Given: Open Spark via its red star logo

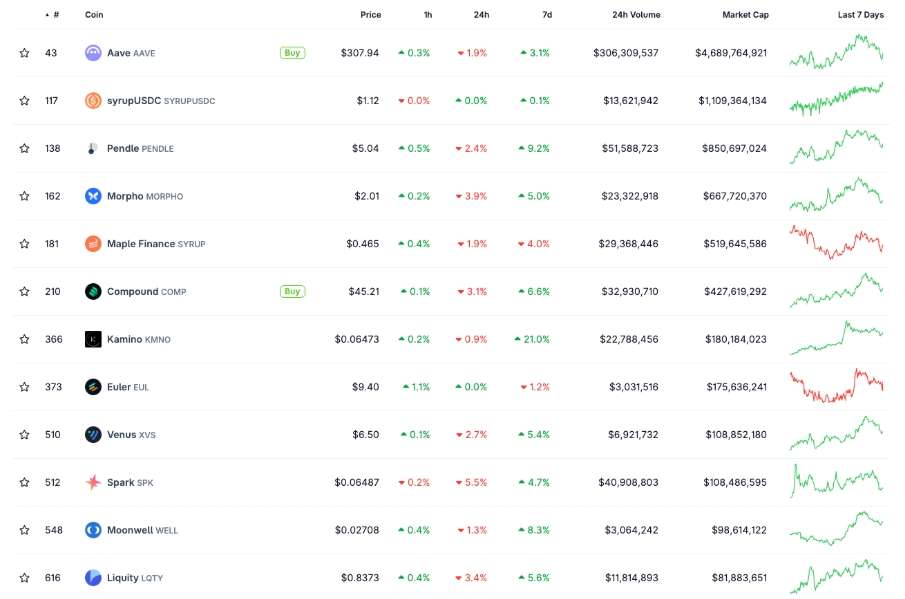Looking at the screenshot, I should (x=93, y=482).
